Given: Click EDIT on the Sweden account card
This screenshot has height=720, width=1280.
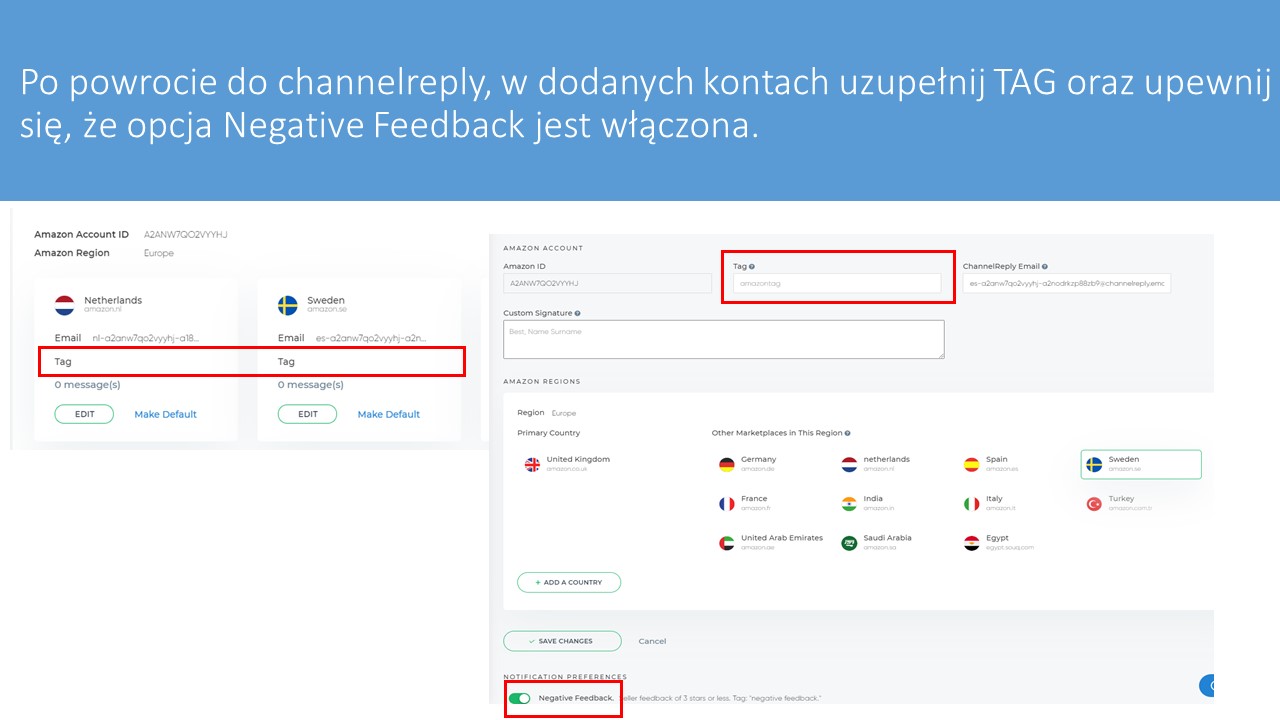Looking at the screenshot, I should tap(308, 414).
